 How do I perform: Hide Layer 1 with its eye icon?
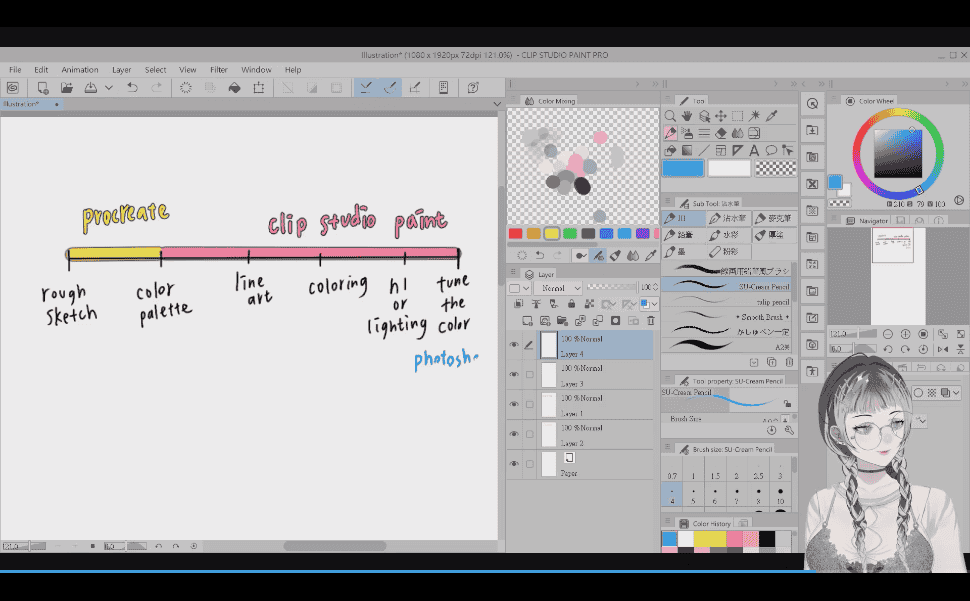[x=514, y=404]
